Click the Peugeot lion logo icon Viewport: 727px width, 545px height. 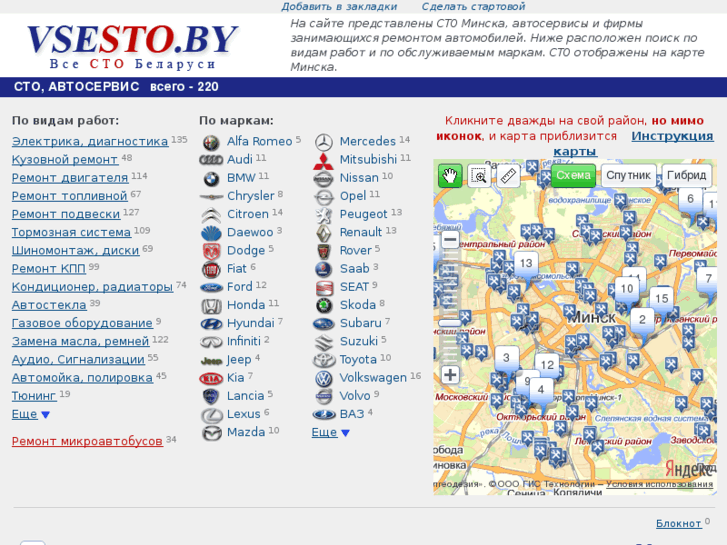coord(324,215)
